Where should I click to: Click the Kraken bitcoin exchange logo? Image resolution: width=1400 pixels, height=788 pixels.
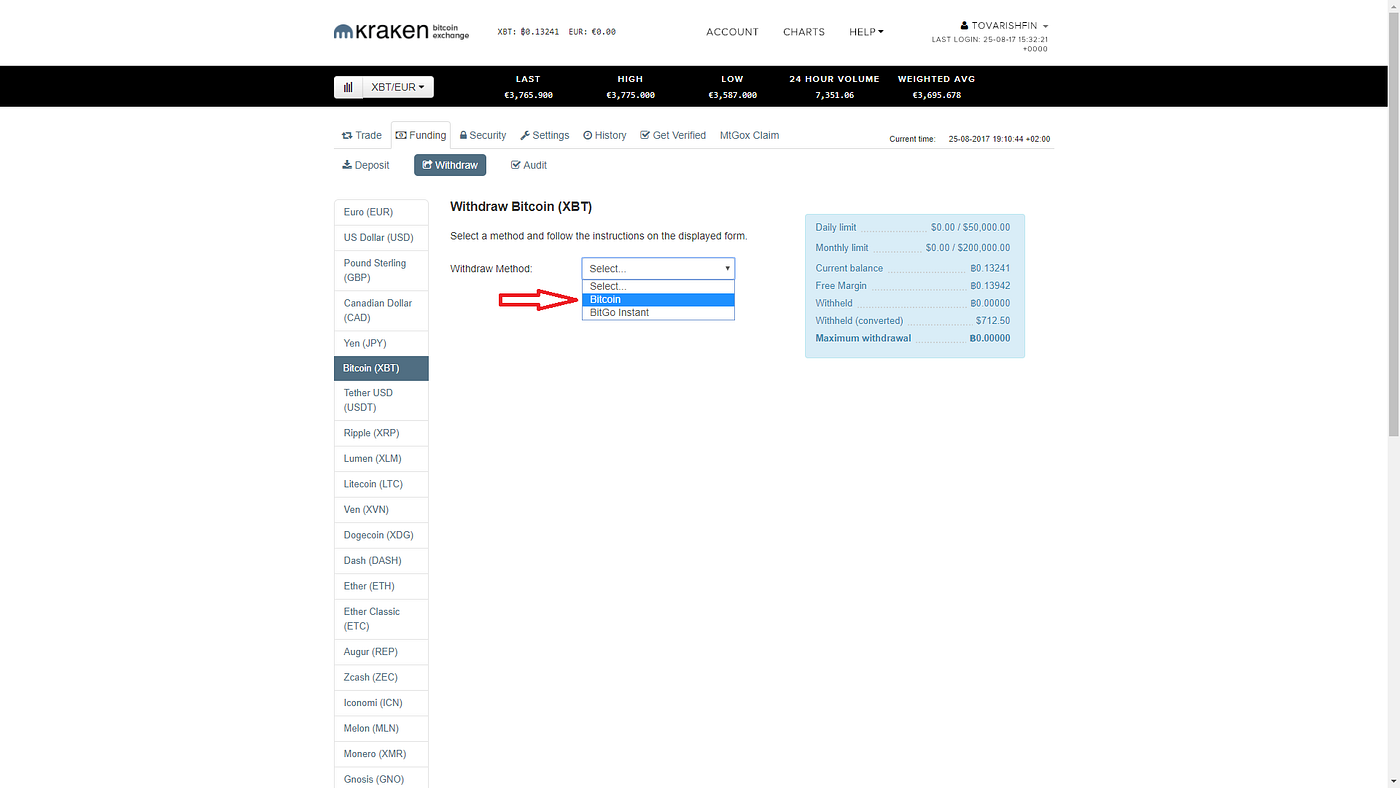tap(401, 32)
